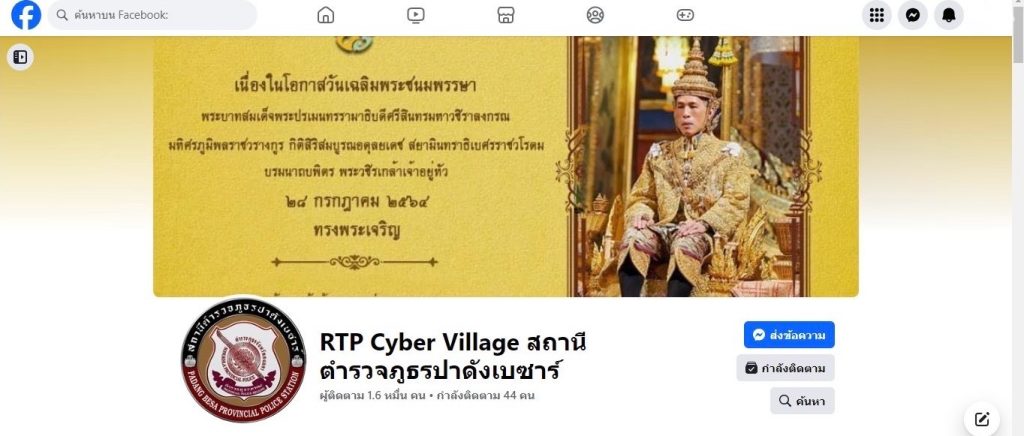Open the apps grid menu
1024x436 pixels.
click(877, 15)
